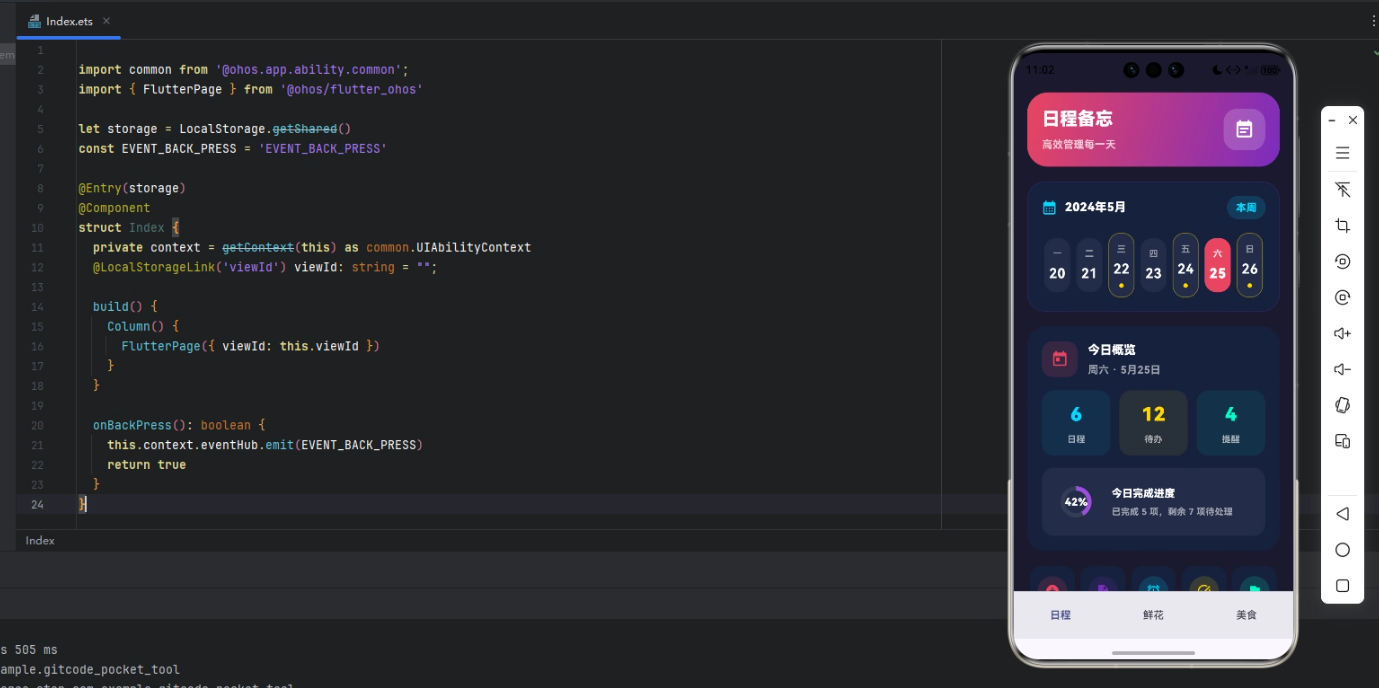Decrease emulator volume
This screenshot has height=688, width=1379.
(x=1343, y=370)
